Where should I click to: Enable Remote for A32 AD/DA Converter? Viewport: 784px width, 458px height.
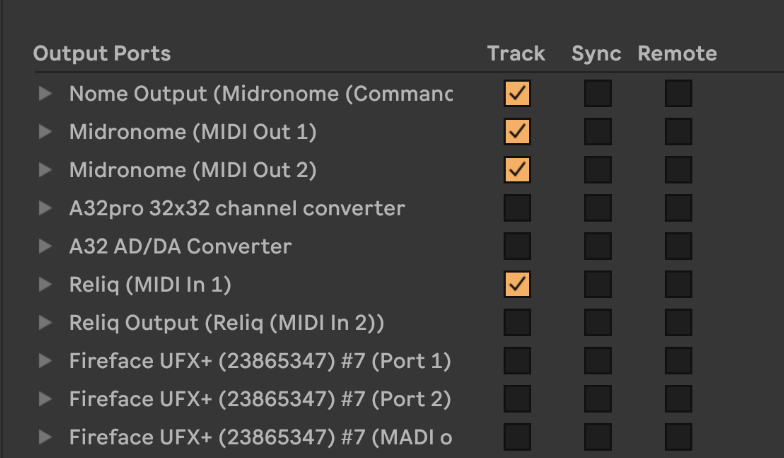coord(678,247)
